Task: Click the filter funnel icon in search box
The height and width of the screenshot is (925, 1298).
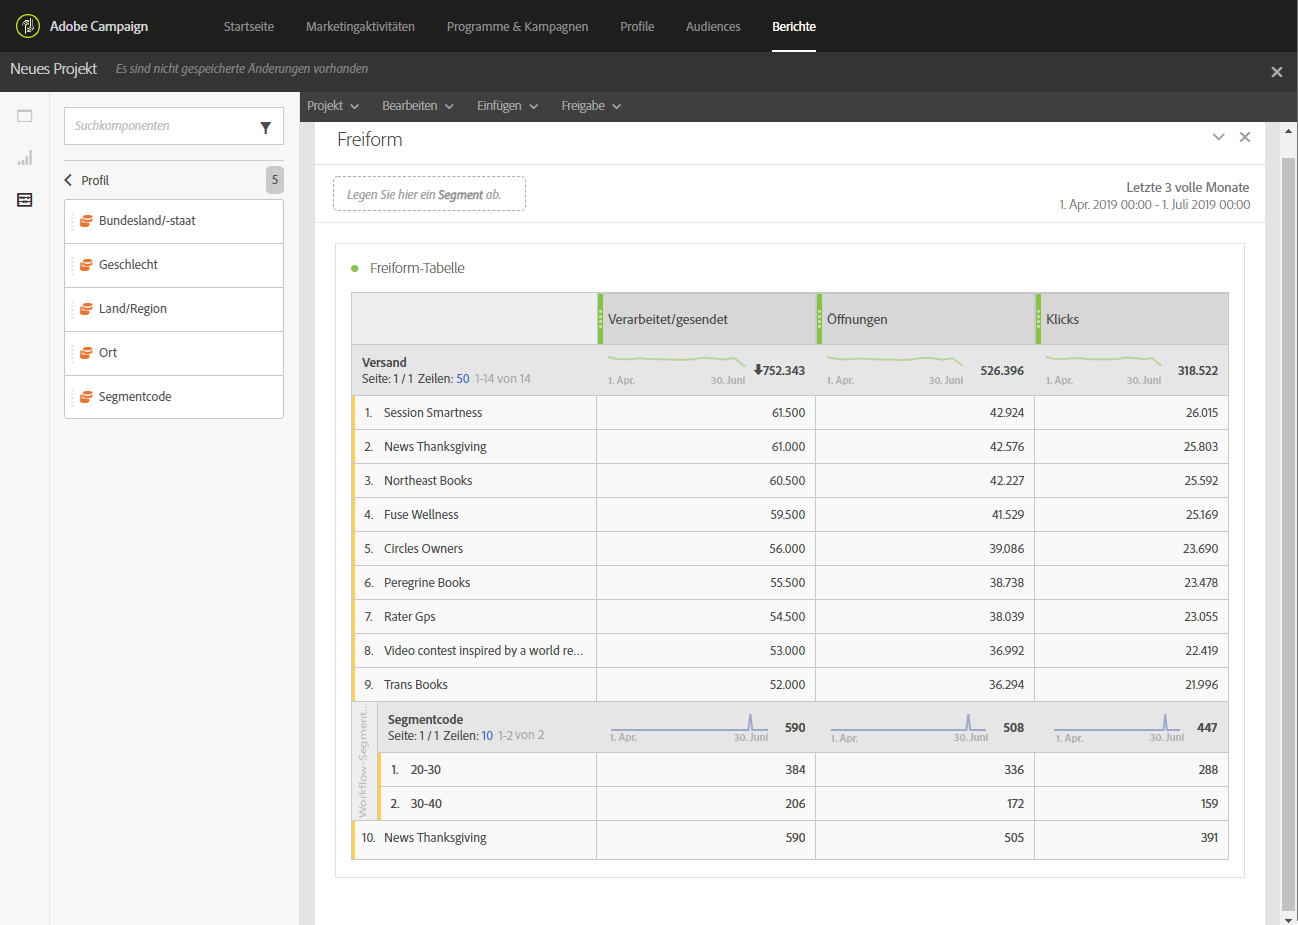Action: [x=266, y=127]
